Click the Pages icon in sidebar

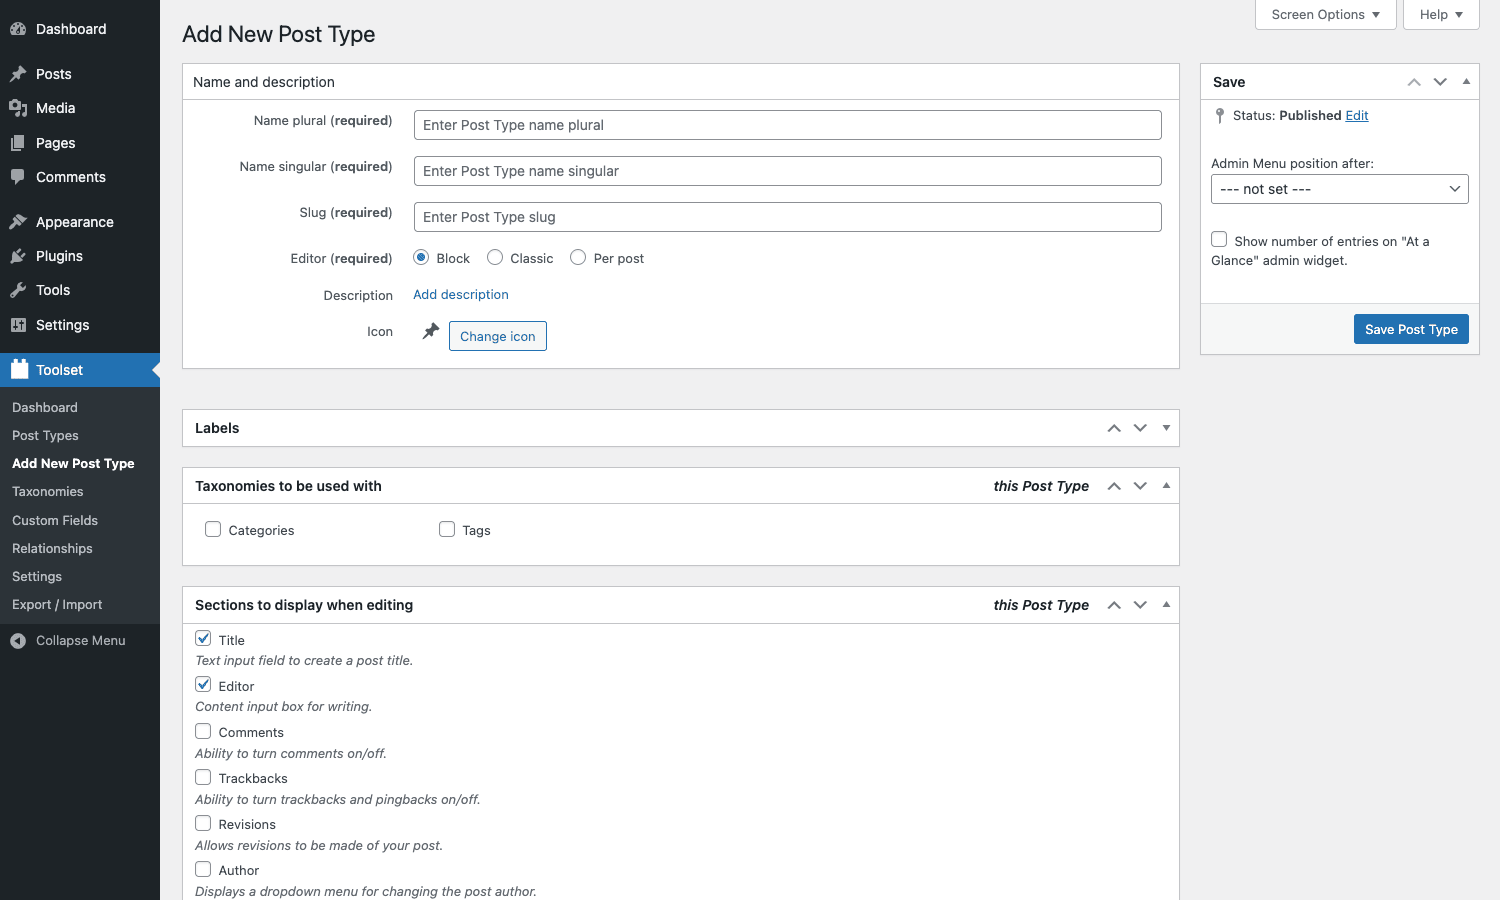pos(18,143)
